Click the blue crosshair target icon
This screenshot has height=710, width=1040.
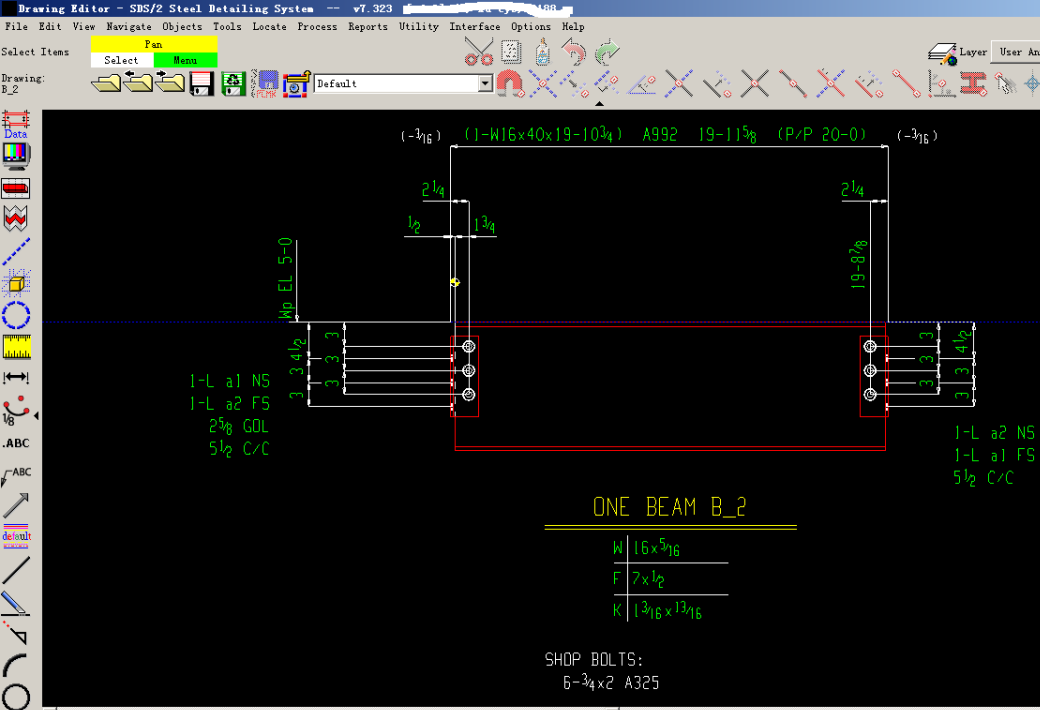click(1032, 84)
